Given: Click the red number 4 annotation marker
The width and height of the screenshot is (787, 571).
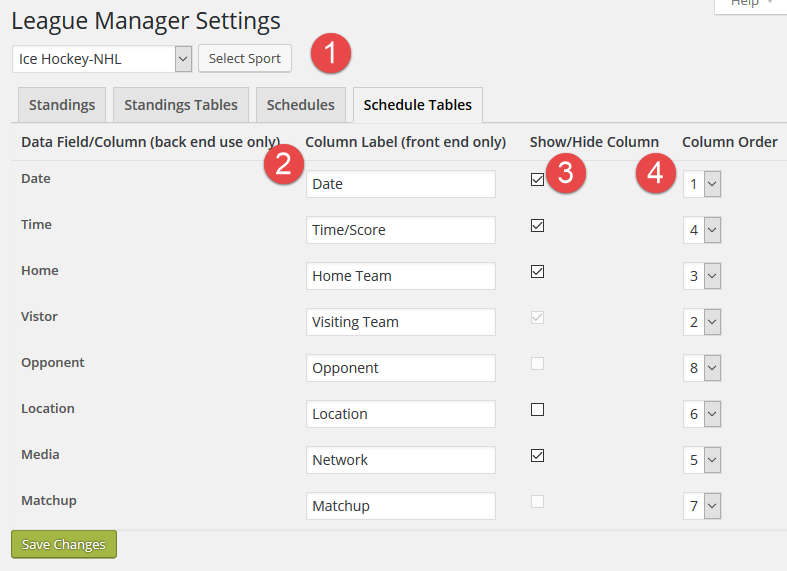Looking at the screenshot, I should pos(655,173).
